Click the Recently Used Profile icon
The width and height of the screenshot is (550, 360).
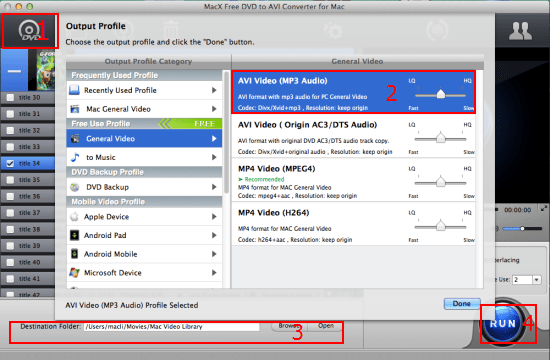click(x=74, y=90)
